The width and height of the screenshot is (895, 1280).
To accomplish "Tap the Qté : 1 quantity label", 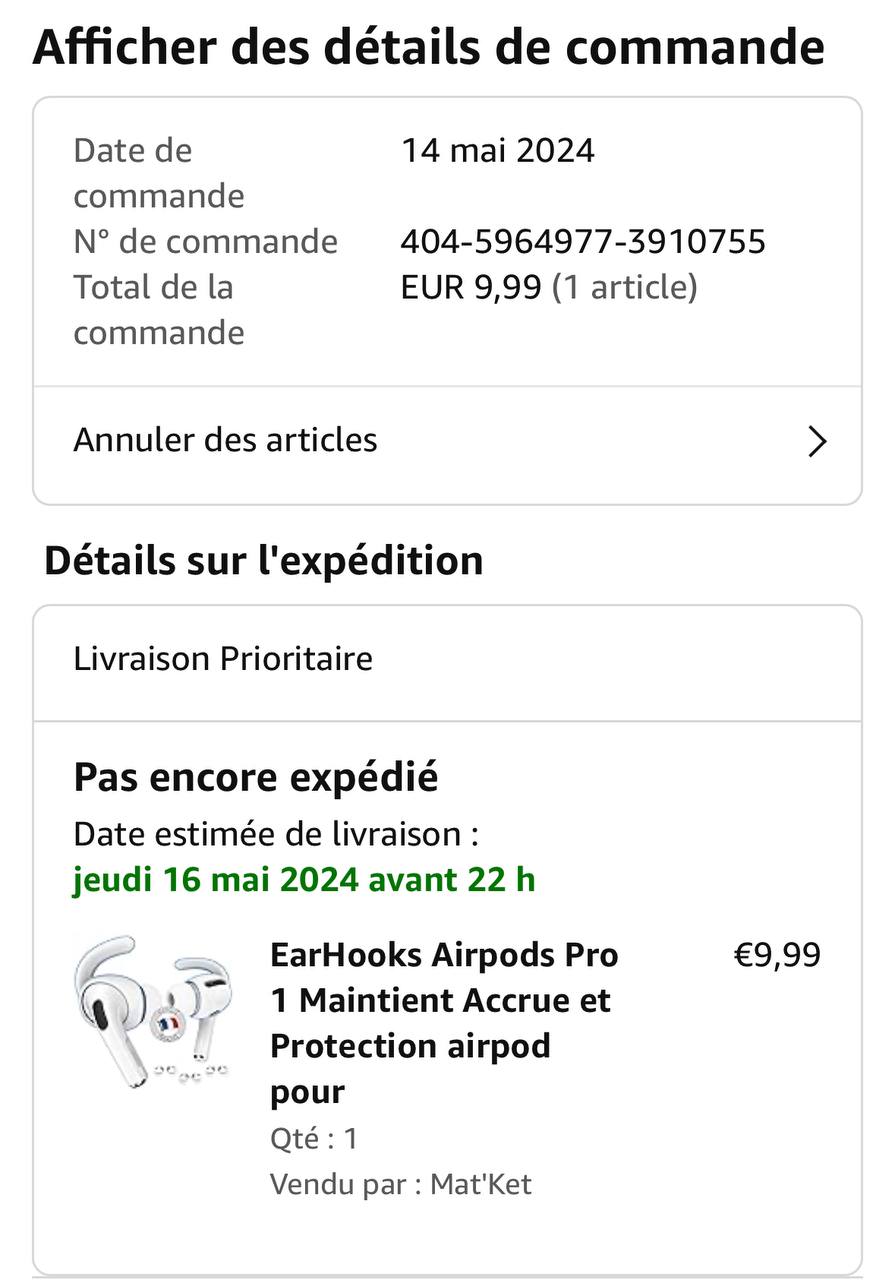I will (x=314, y=1138).
